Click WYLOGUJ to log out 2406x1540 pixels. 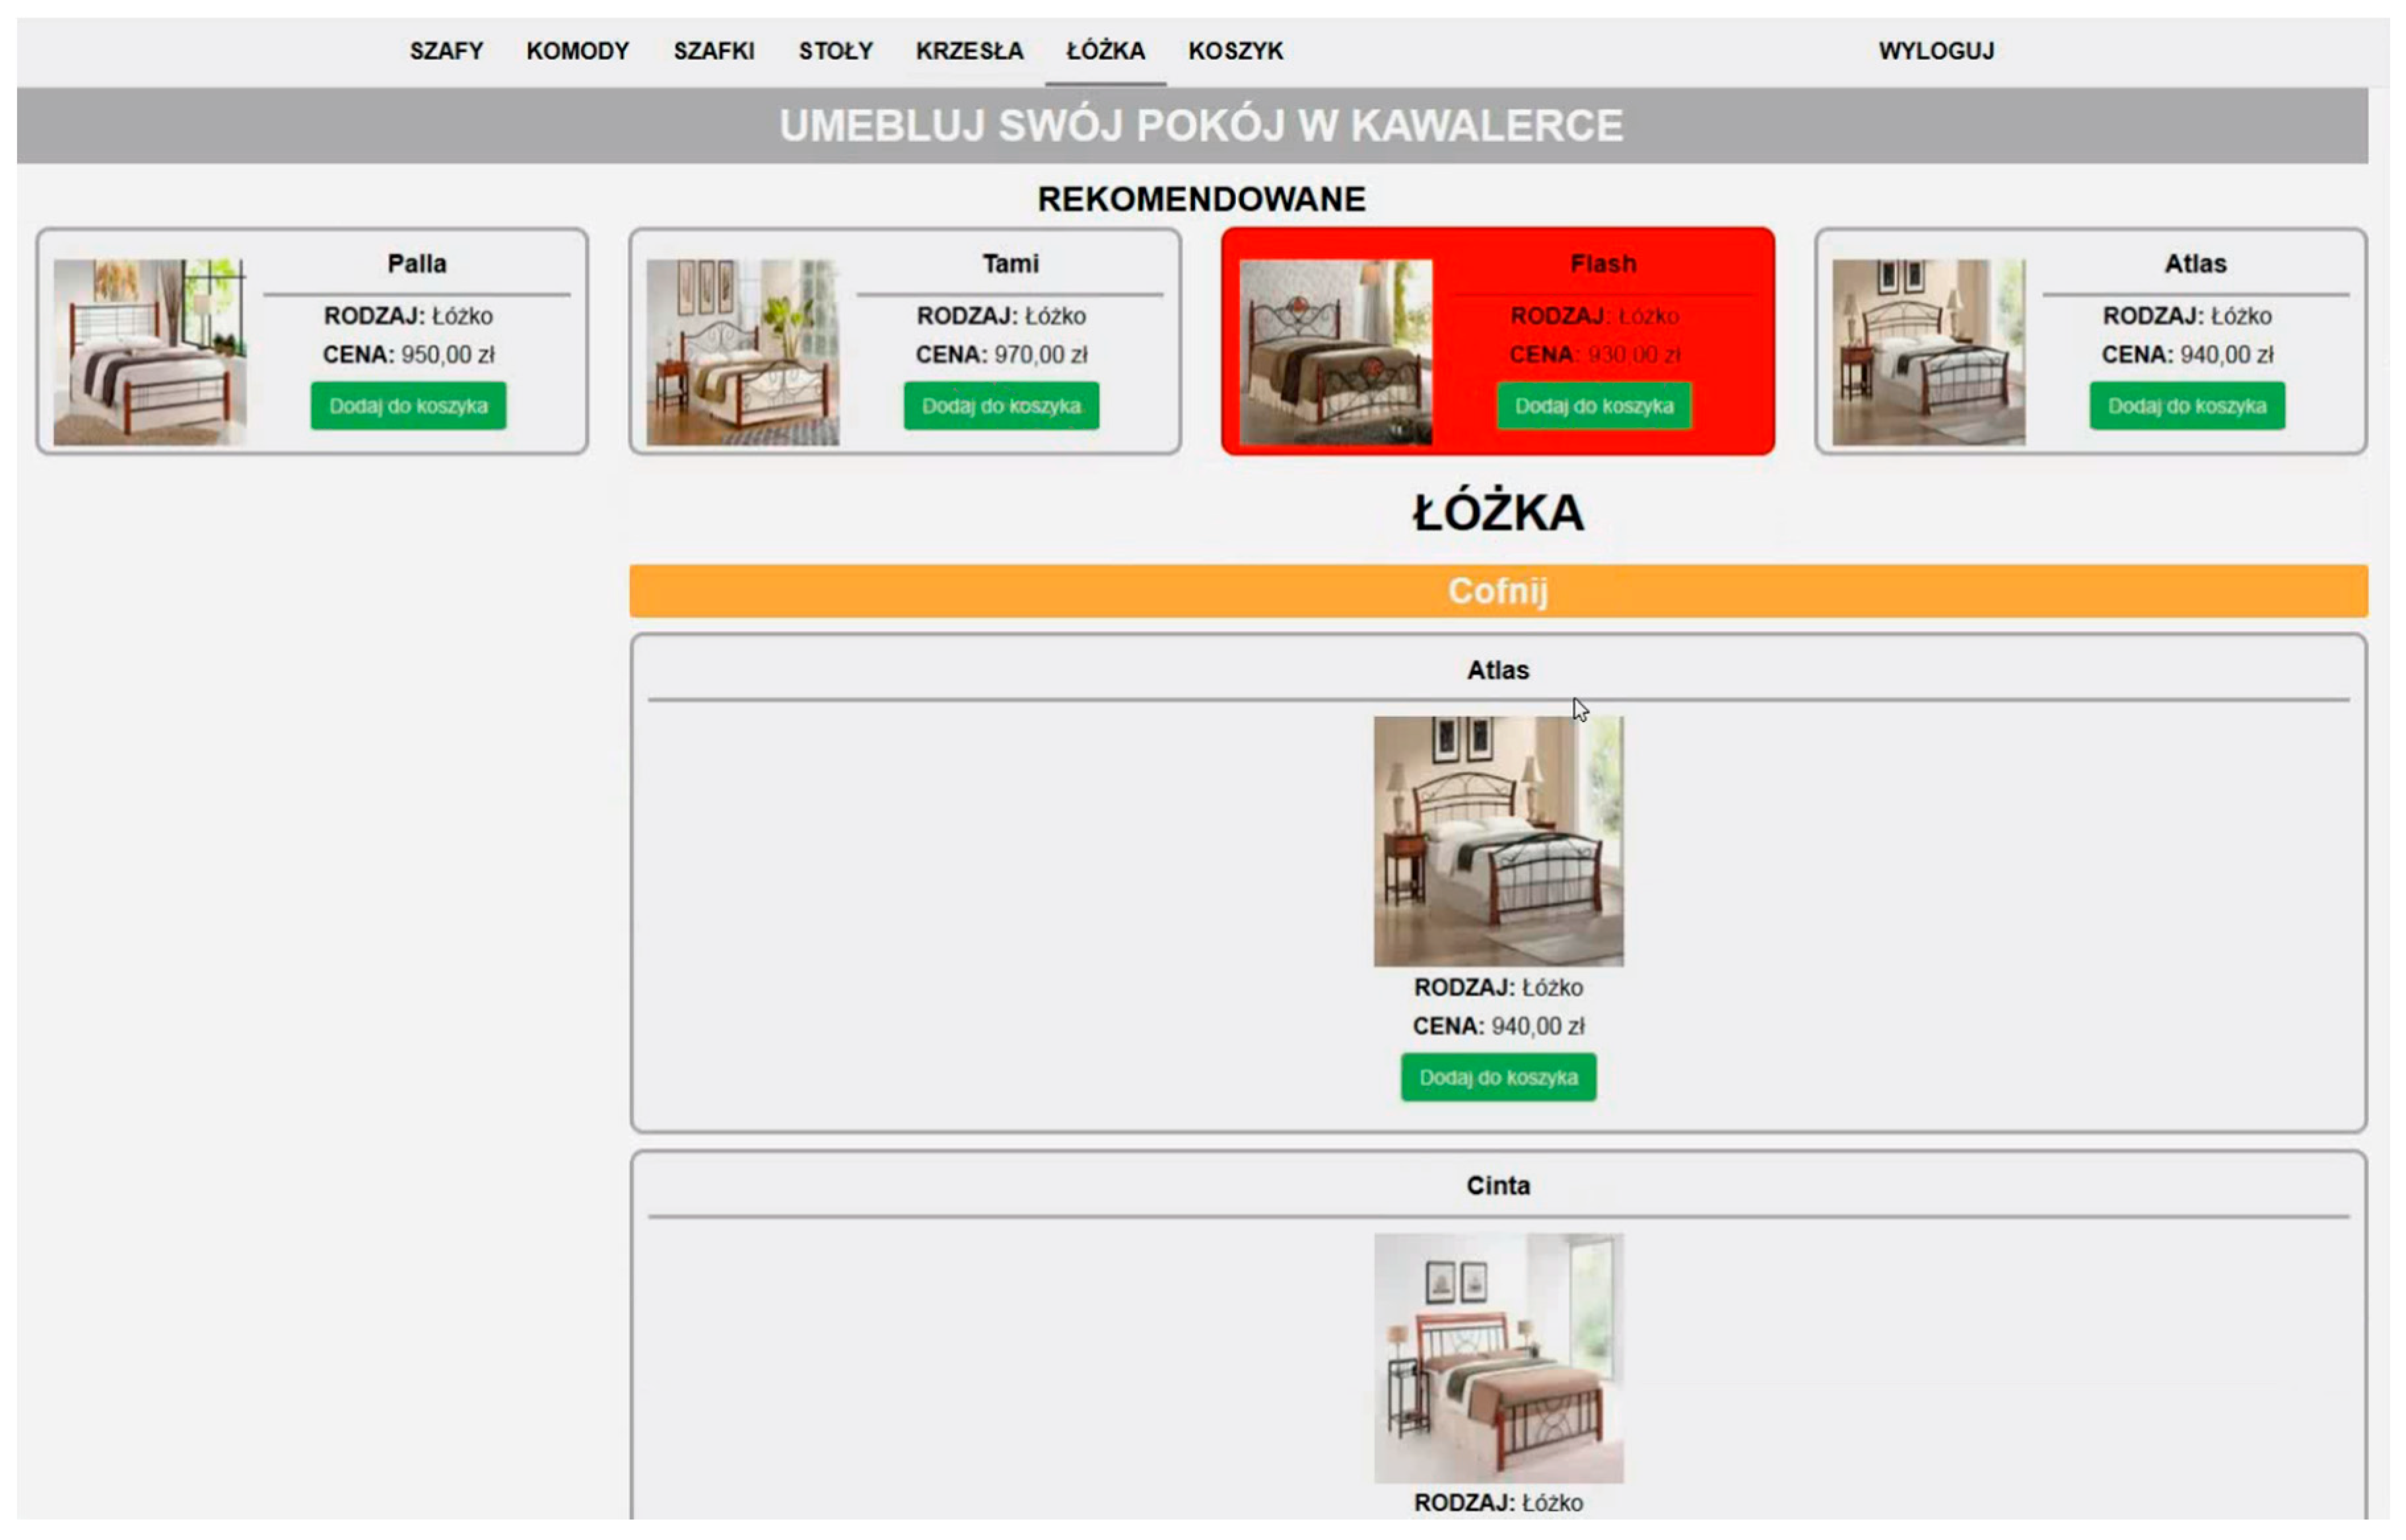[1935, 50]
